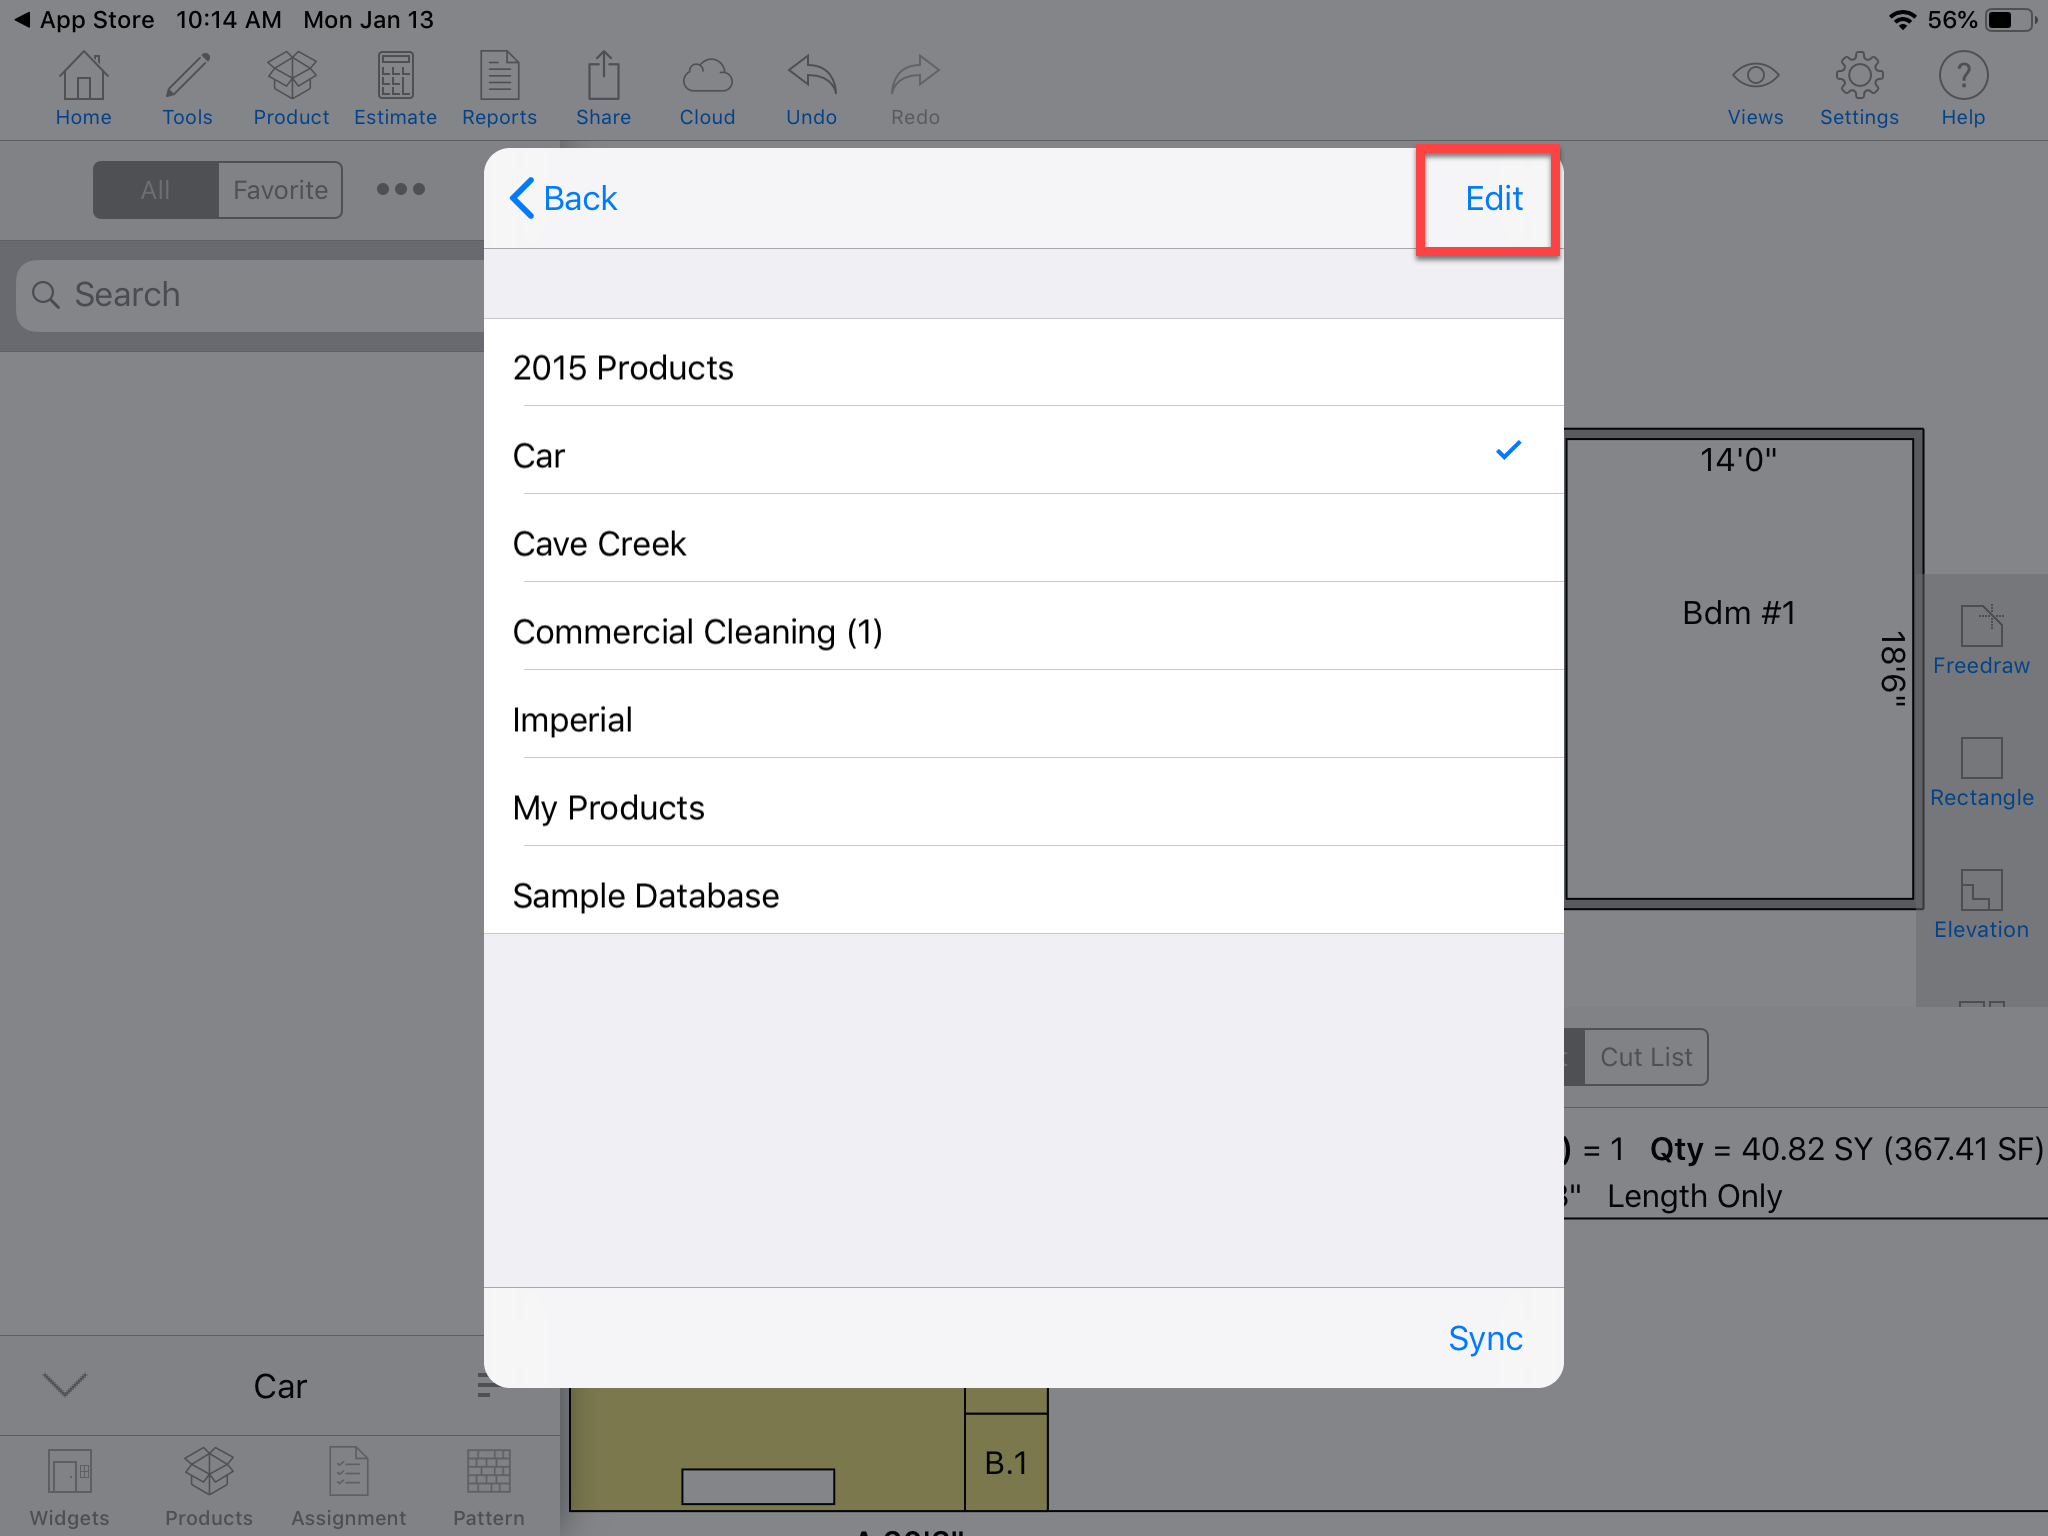The image size is (2048, 1536).
Task: Select the Car database entry
Action: tap(1020, 456)
